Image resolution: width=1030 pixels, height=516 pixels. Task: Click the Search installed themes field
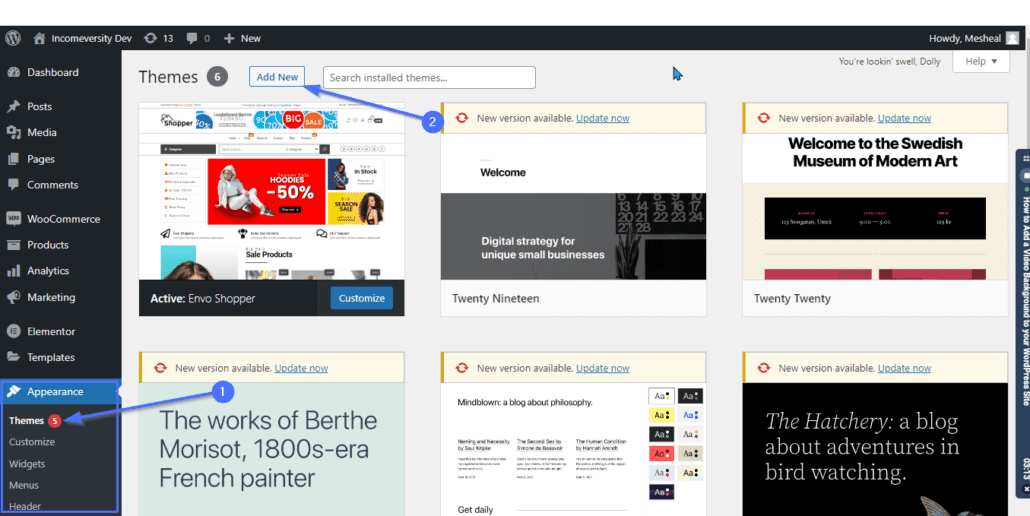click(x=429, y=77)
